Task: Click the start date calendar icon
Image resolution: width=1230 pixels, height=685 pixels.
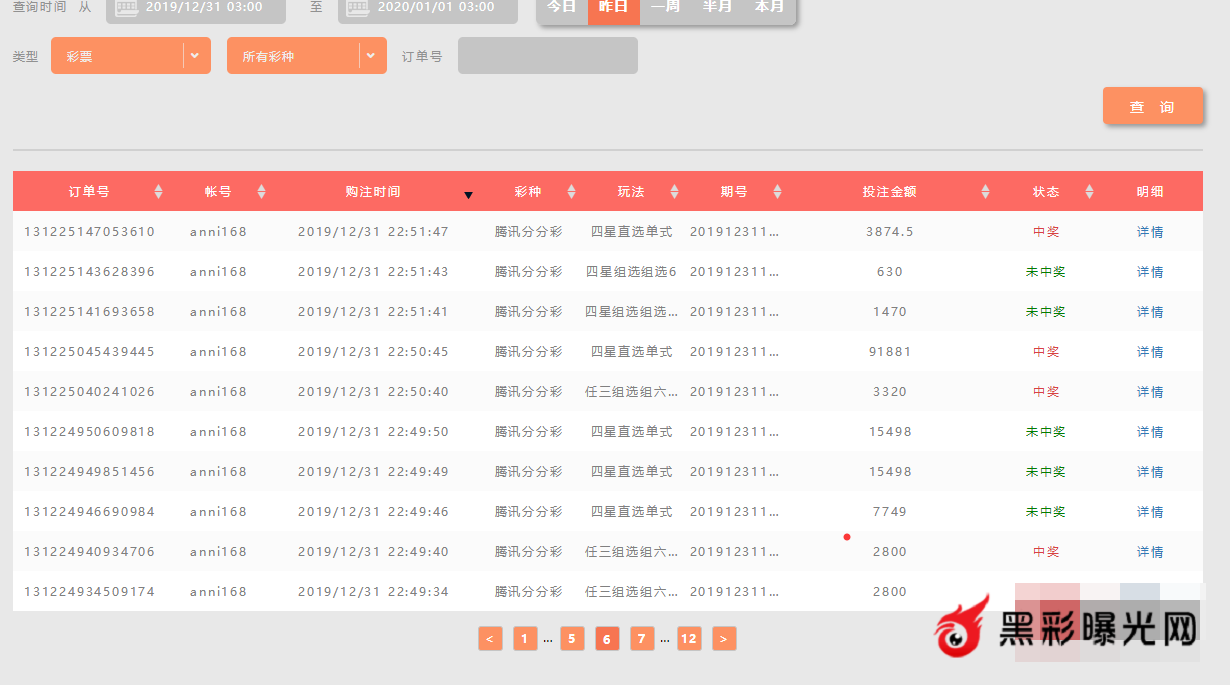Action: pos(127,8)
